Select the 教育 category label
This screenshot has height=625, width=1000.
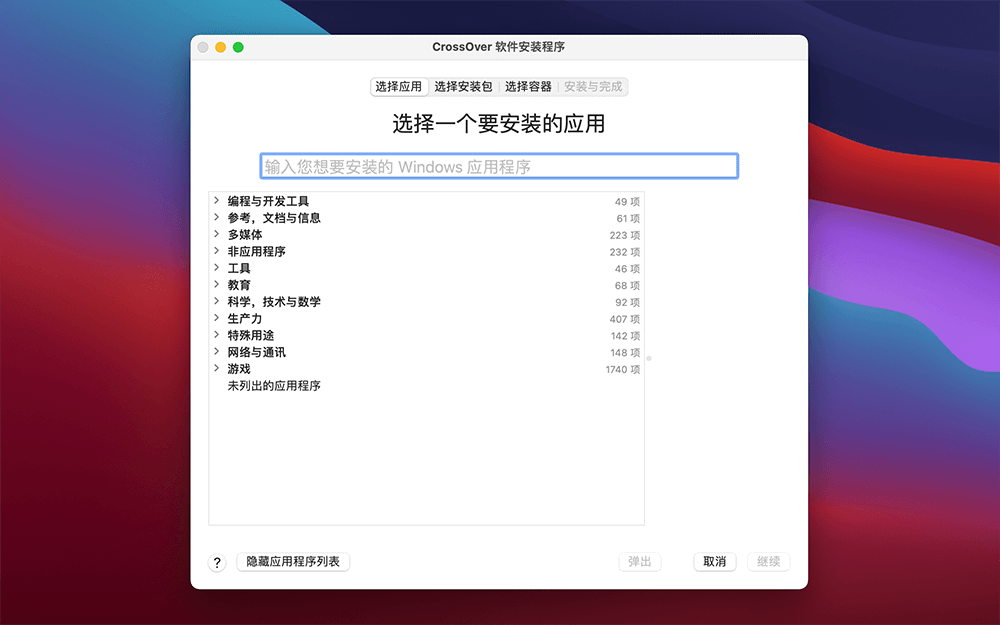click(239, 284)
